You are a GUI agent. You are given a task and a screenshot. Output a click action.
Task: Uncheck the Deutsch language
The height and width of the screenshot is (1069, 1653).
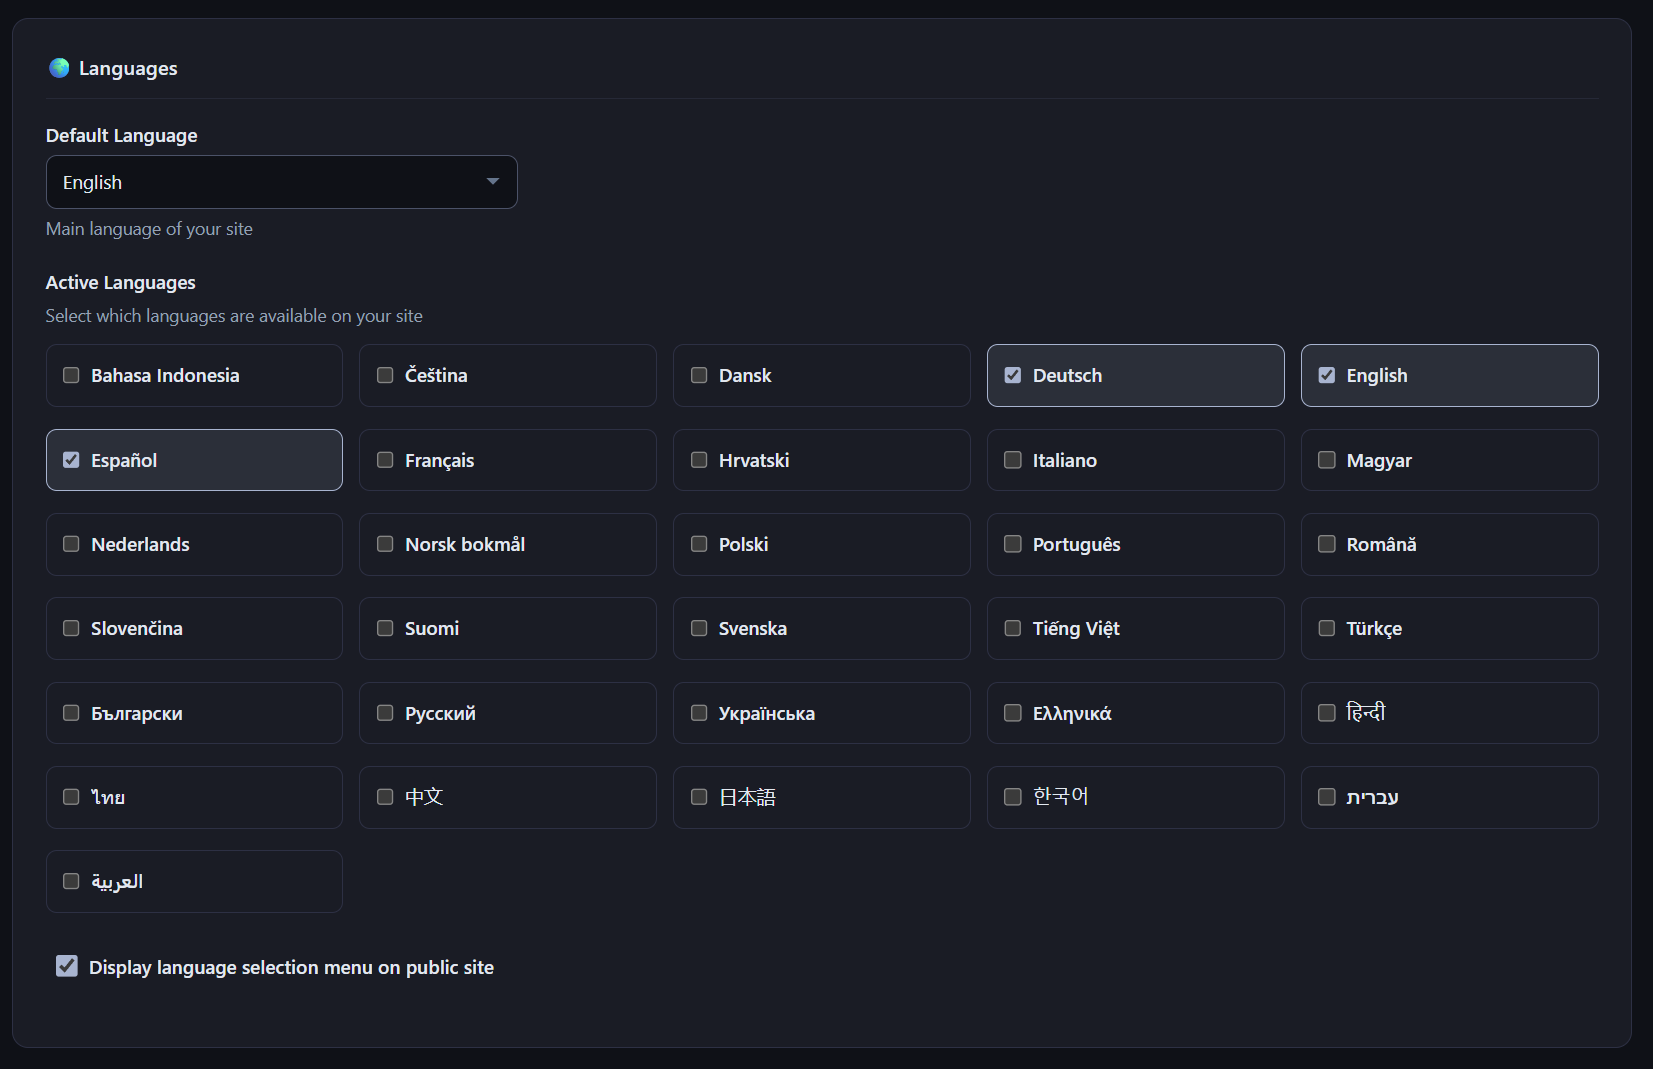tap(1013, 375)
